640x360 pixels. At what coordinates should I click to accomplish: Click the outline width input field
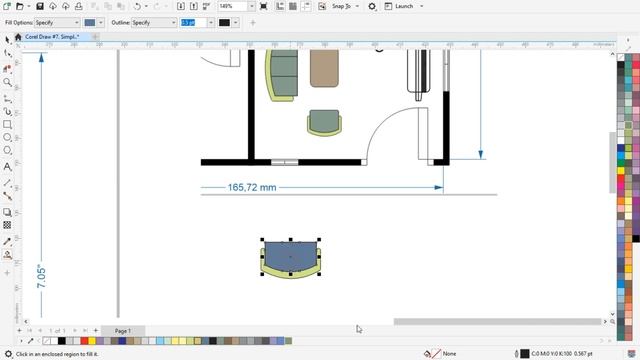(193, 22)
